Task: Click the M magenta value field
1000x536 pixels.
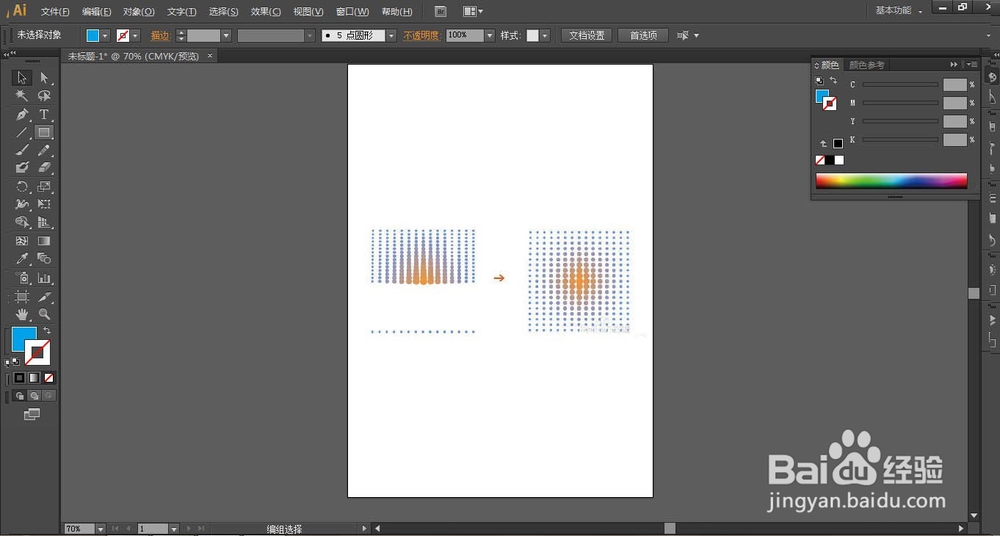Action: 955,103
